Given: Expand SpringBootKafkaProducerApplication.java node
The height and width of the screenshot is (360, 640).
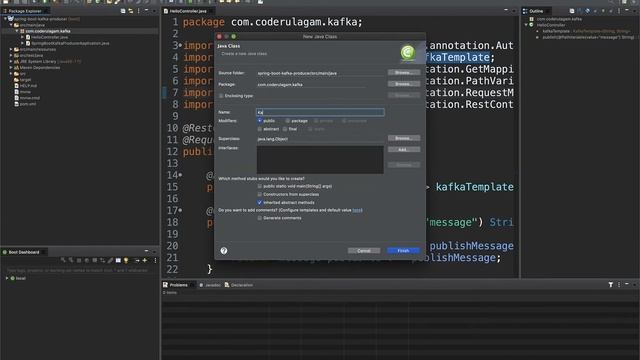Looking at the screenshot, I should (x=22, y=43).
